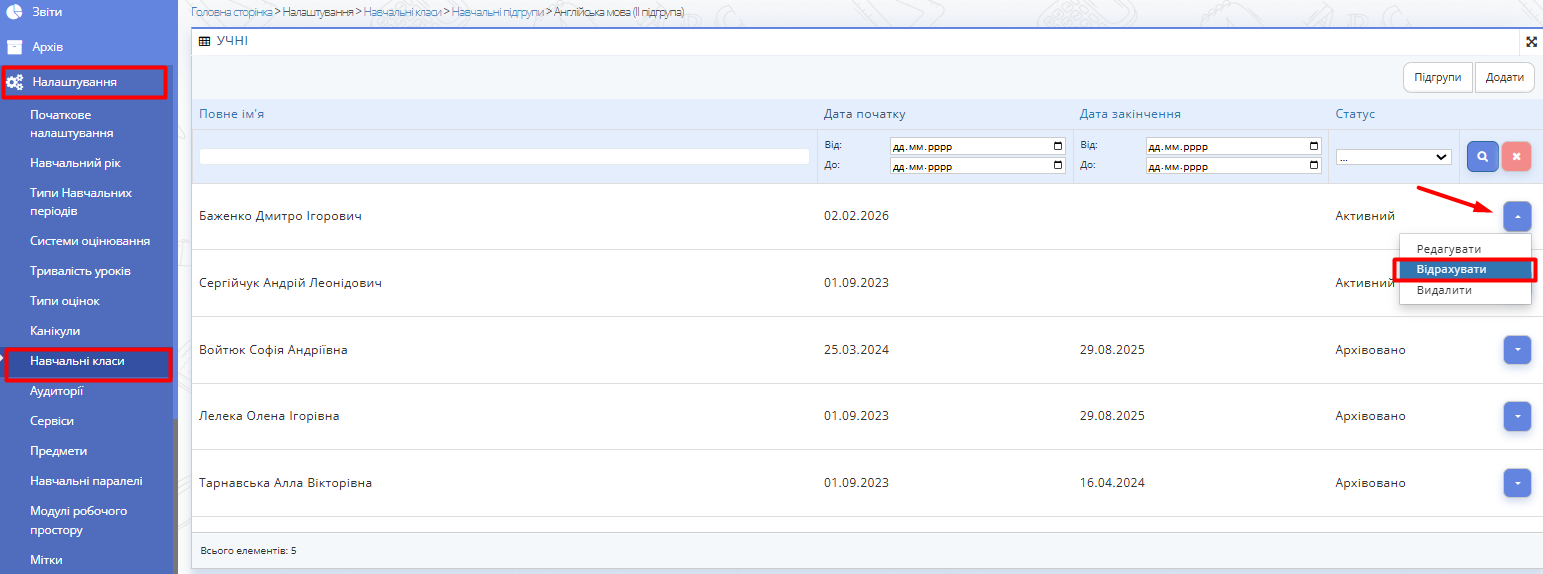Viewport: 1543px width, 574px height.
Task: Click the blue search filter icon
Action: click(x=1482, y=156)
